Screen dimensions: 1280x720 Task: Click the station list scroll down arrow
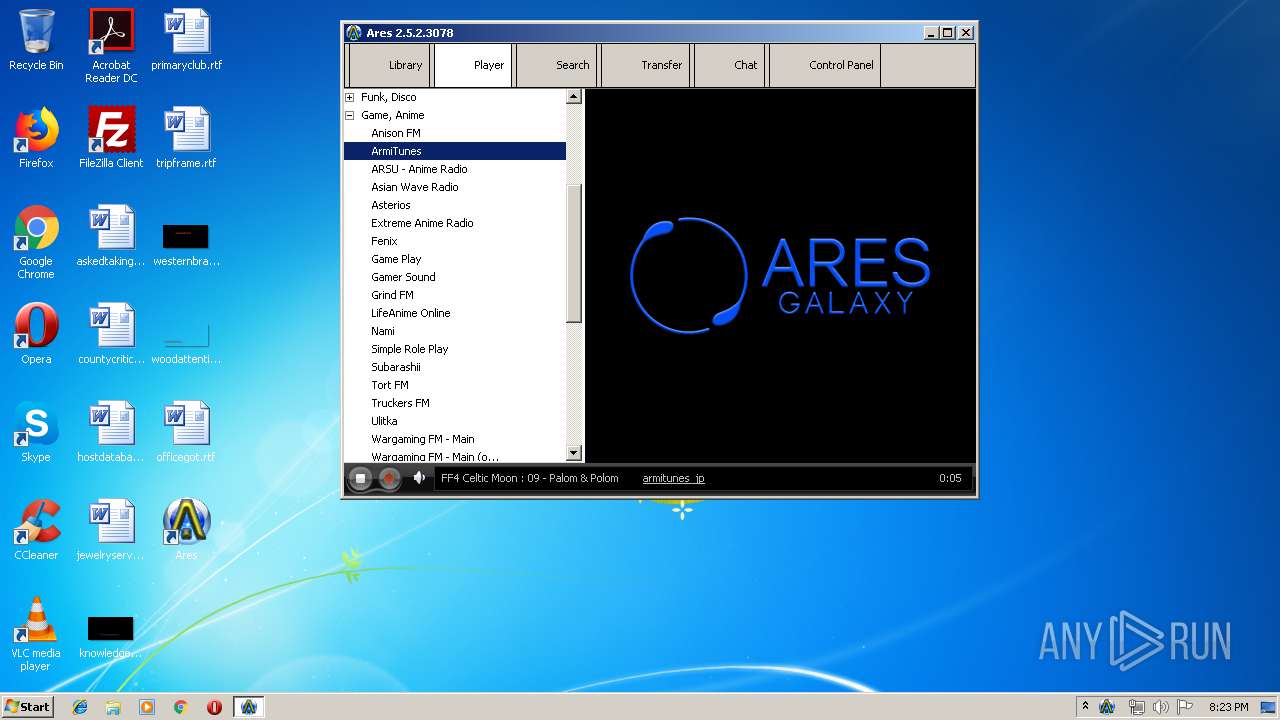[574, 453]
